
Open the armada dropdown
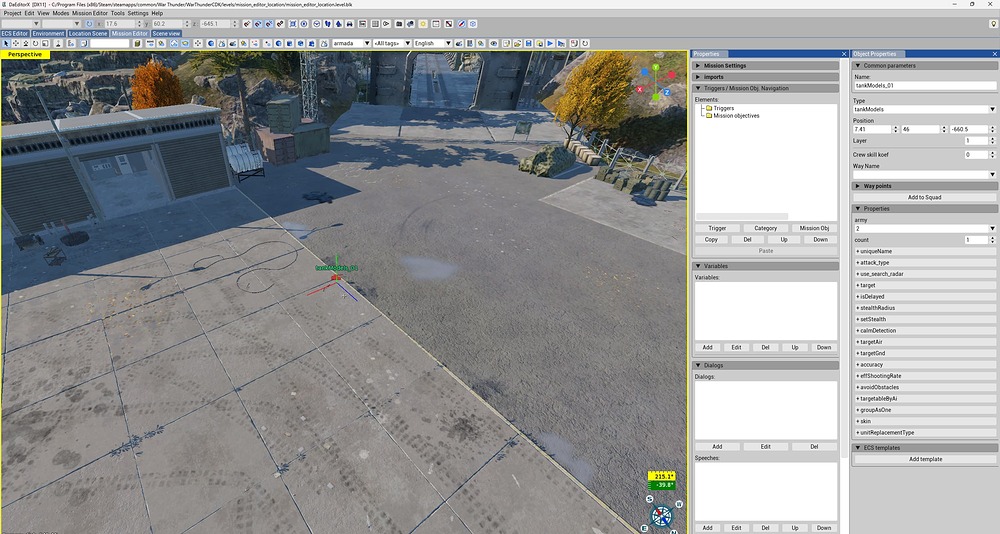(351, 43)
